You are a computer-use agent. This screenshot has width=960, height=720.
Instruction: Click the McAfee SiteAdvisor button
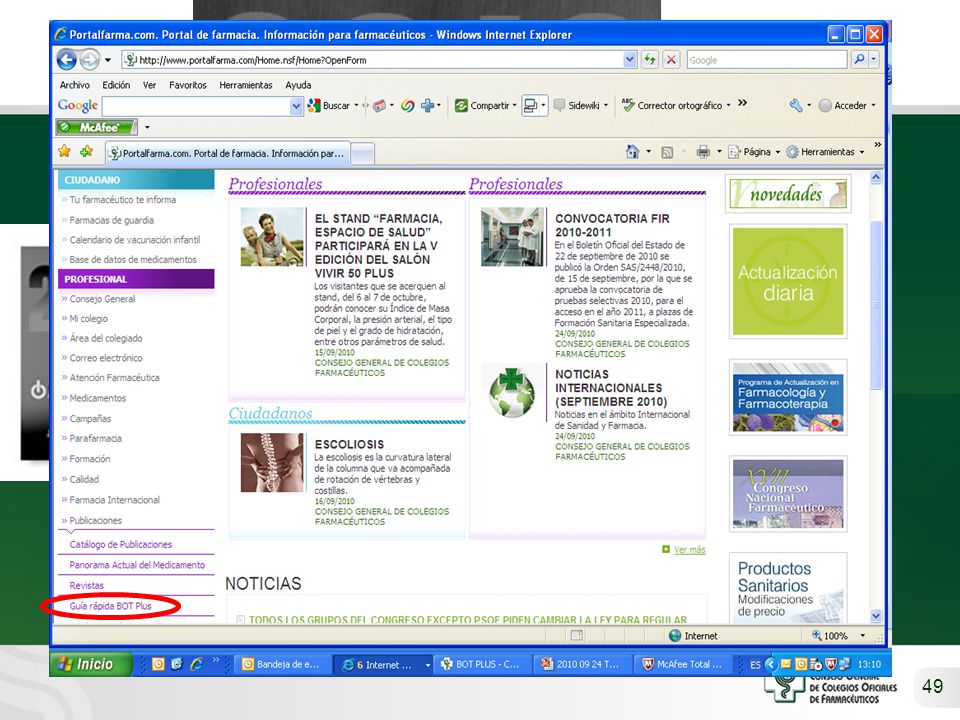pyautogui.click(x=96, y=127)
